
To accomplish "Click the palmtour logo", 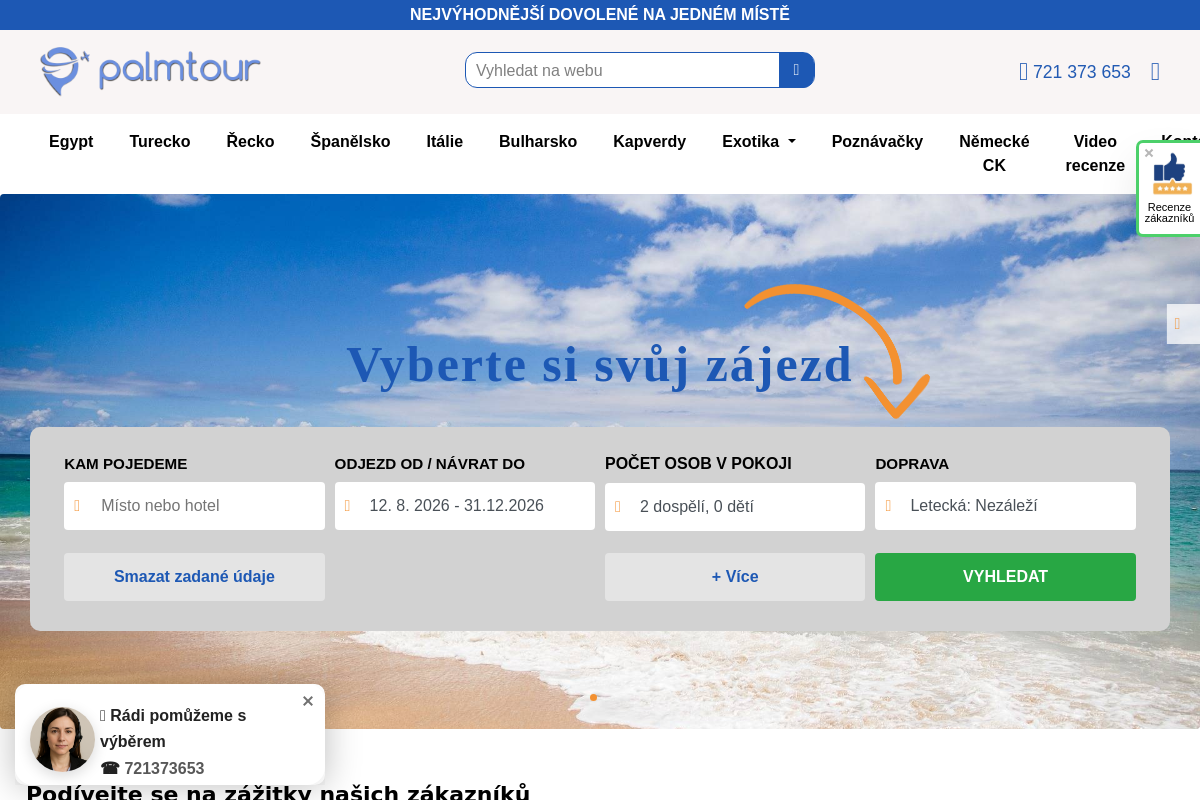I will pyautogui.click(x=150, y=71).
